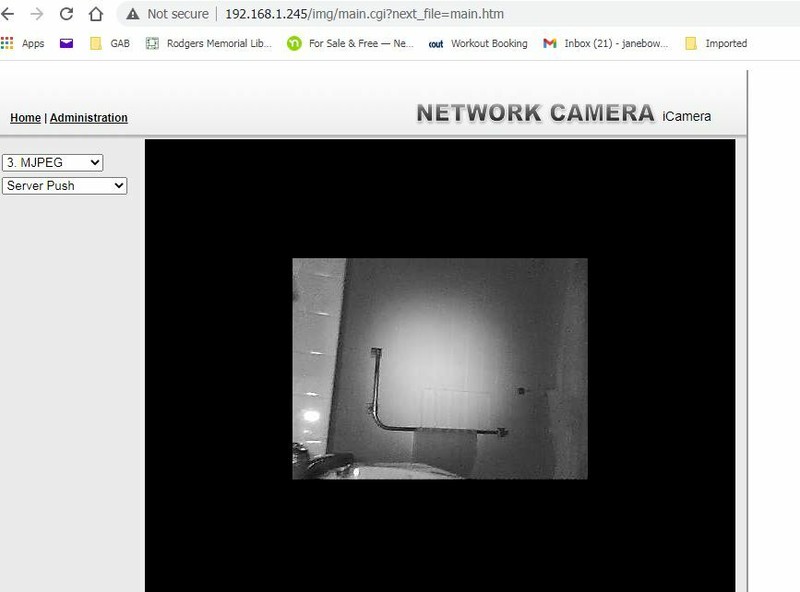Click the NETWORK CAMERA header title
This screenshot has height=592, width=800.
pos(535,113)
